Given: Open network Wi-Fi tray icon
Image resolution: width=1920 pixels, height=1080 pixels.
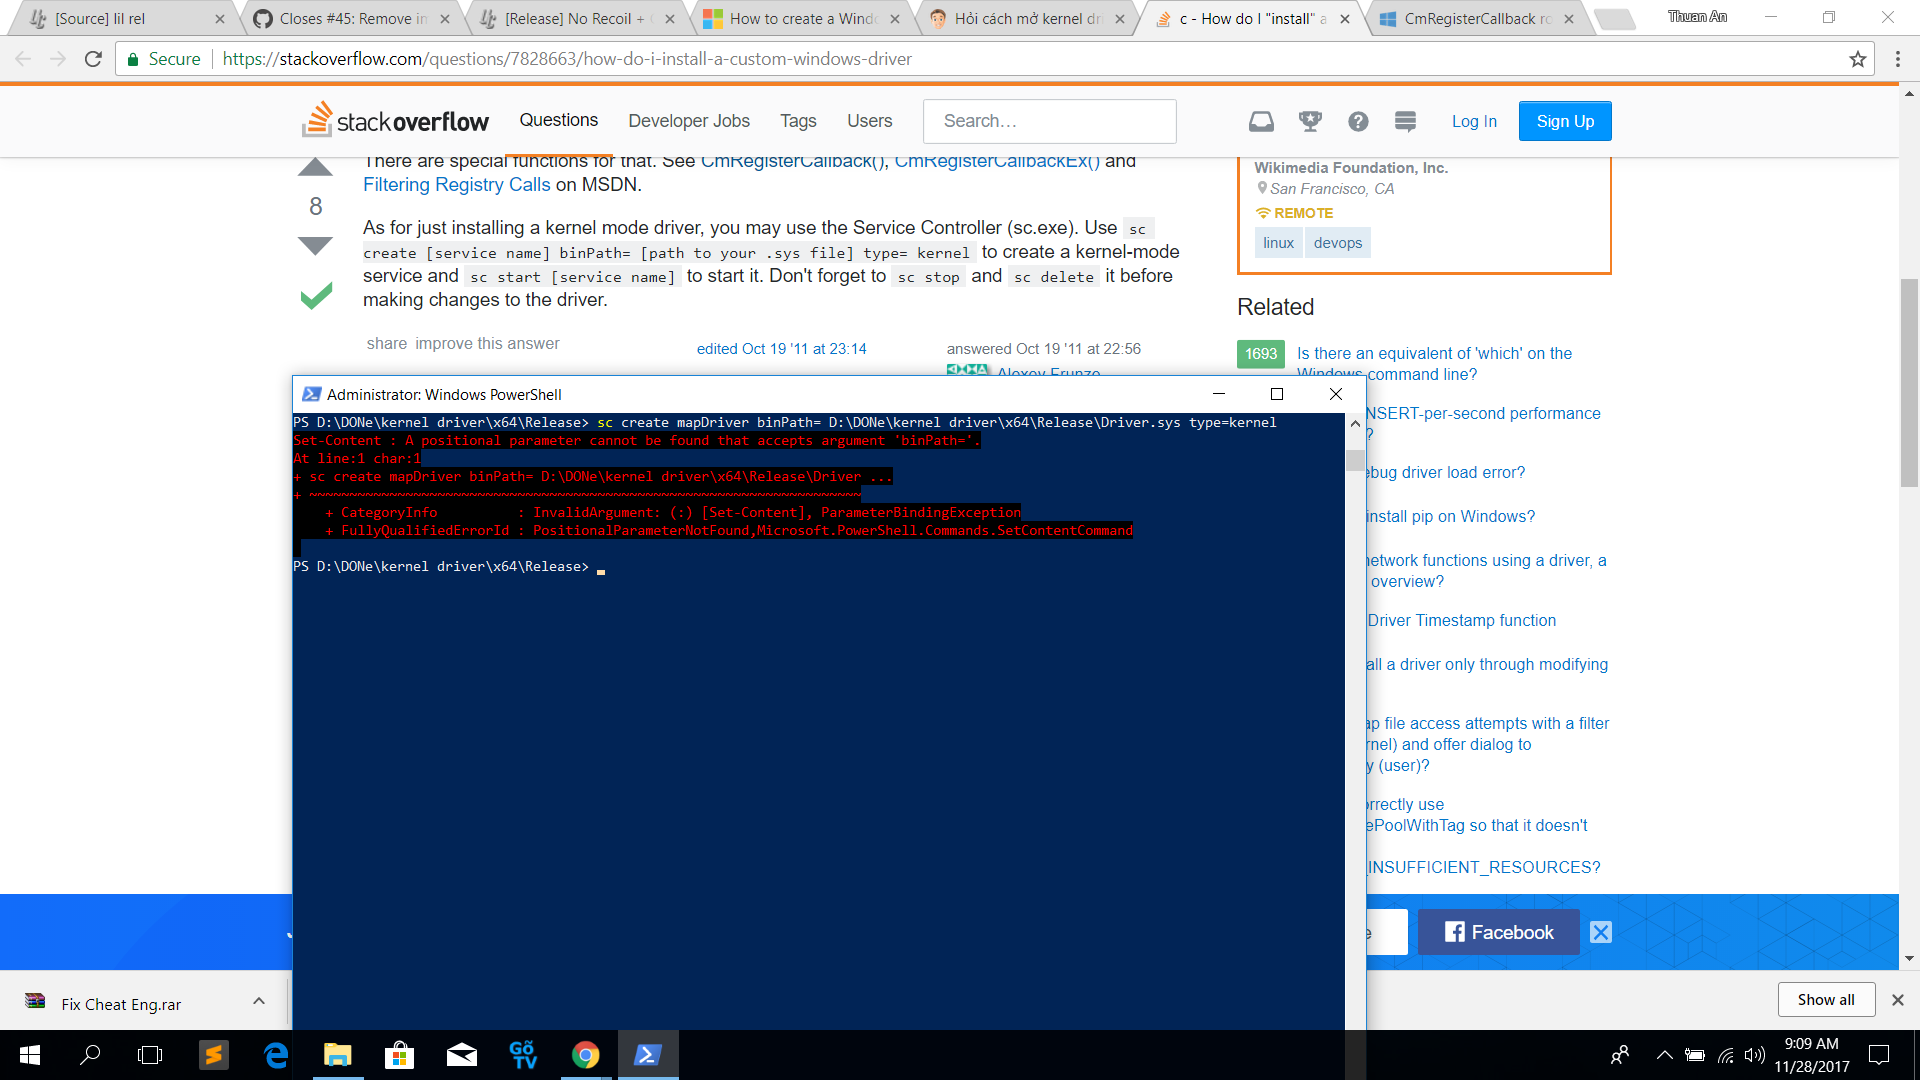Looking at the screenshot, I should tap(1726, 1055).
